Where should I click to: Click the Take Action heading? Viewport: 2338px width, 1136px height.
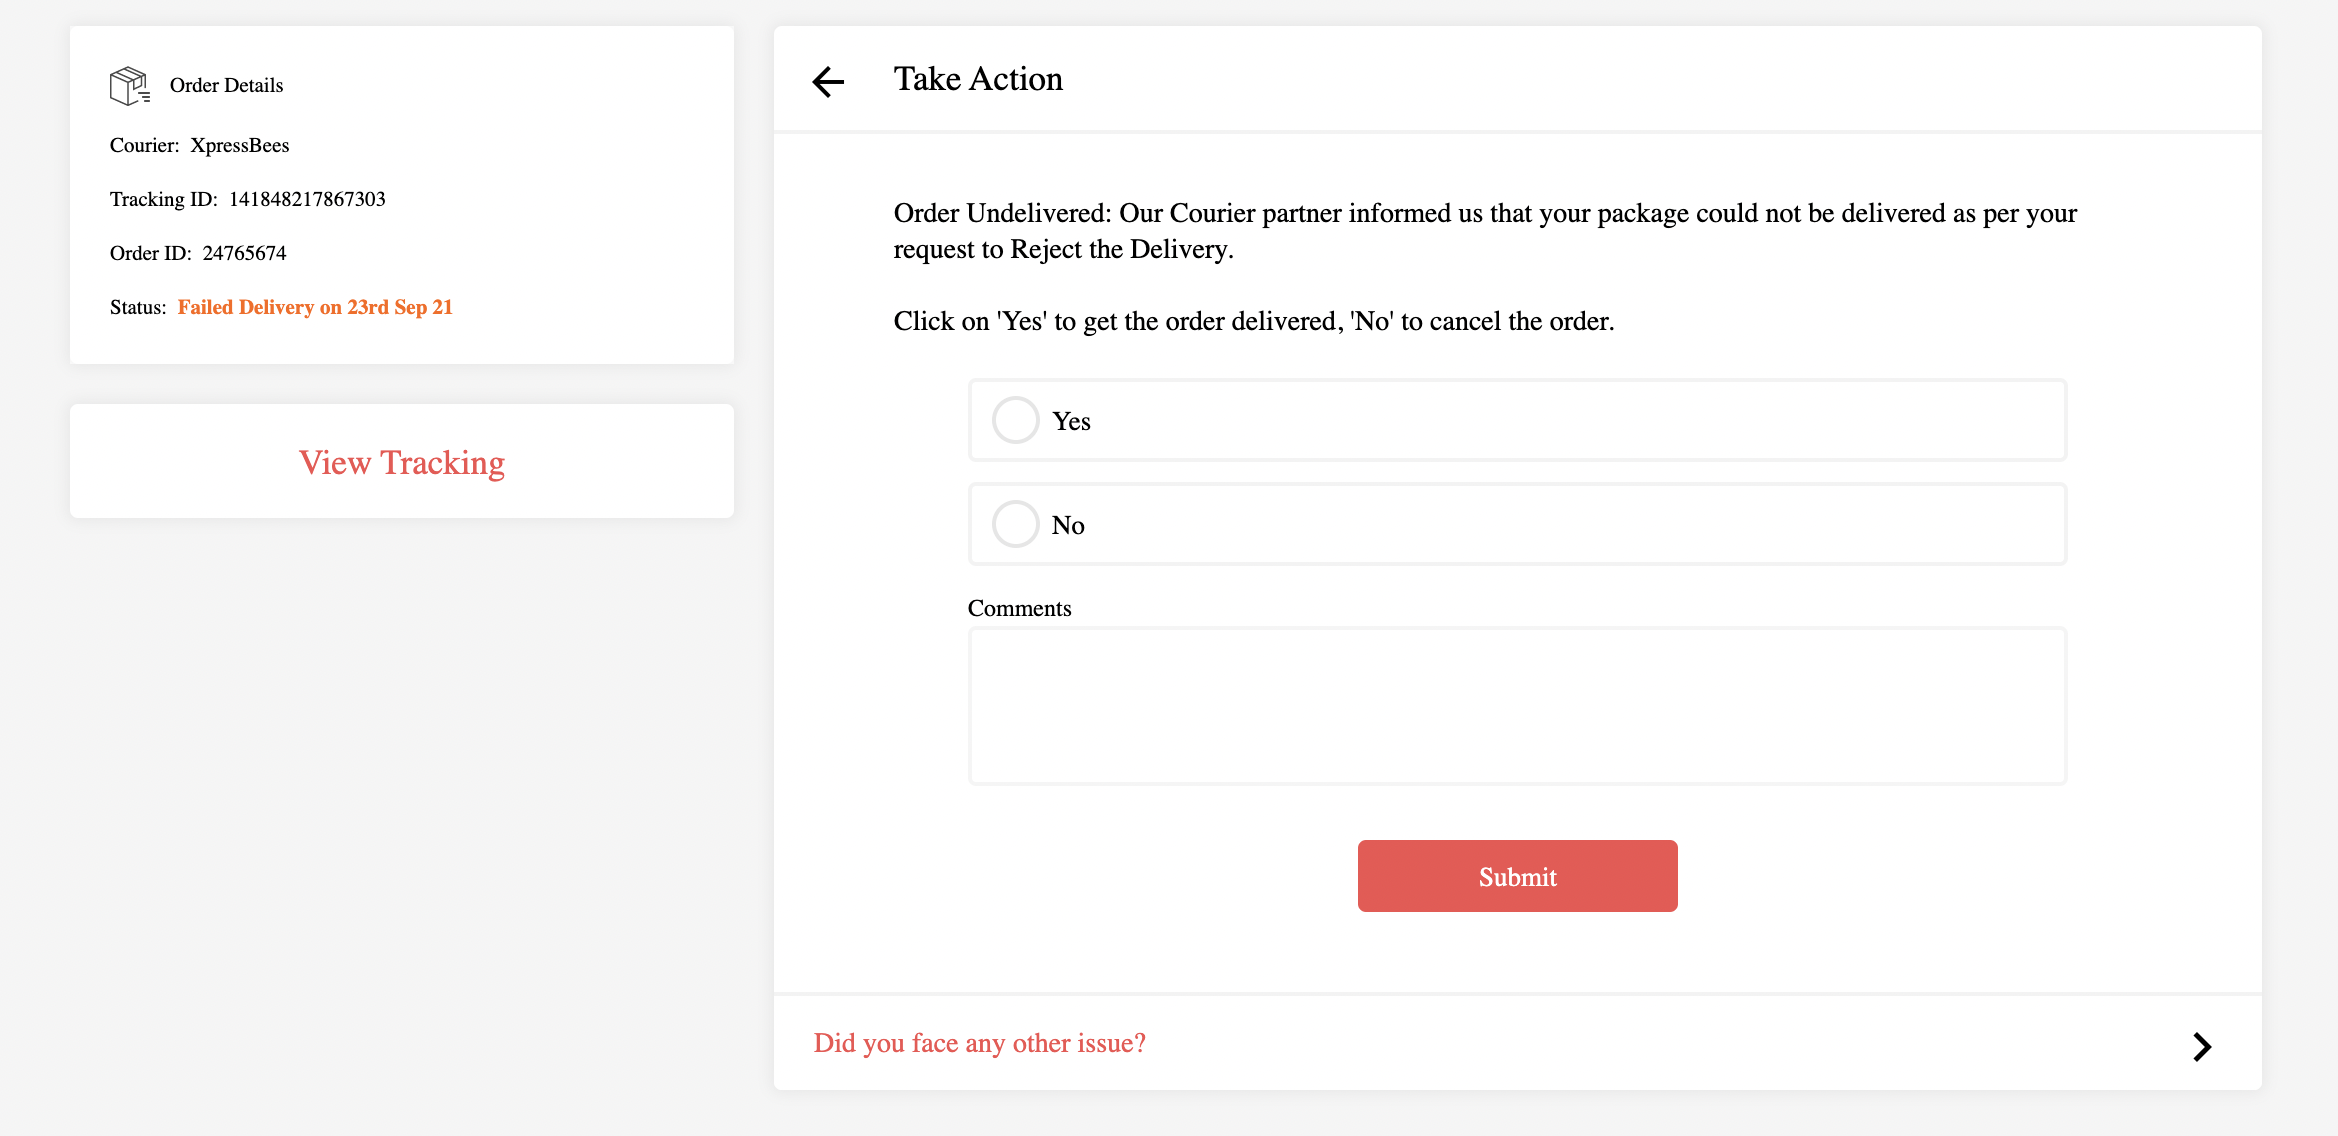tap(977, 79)
